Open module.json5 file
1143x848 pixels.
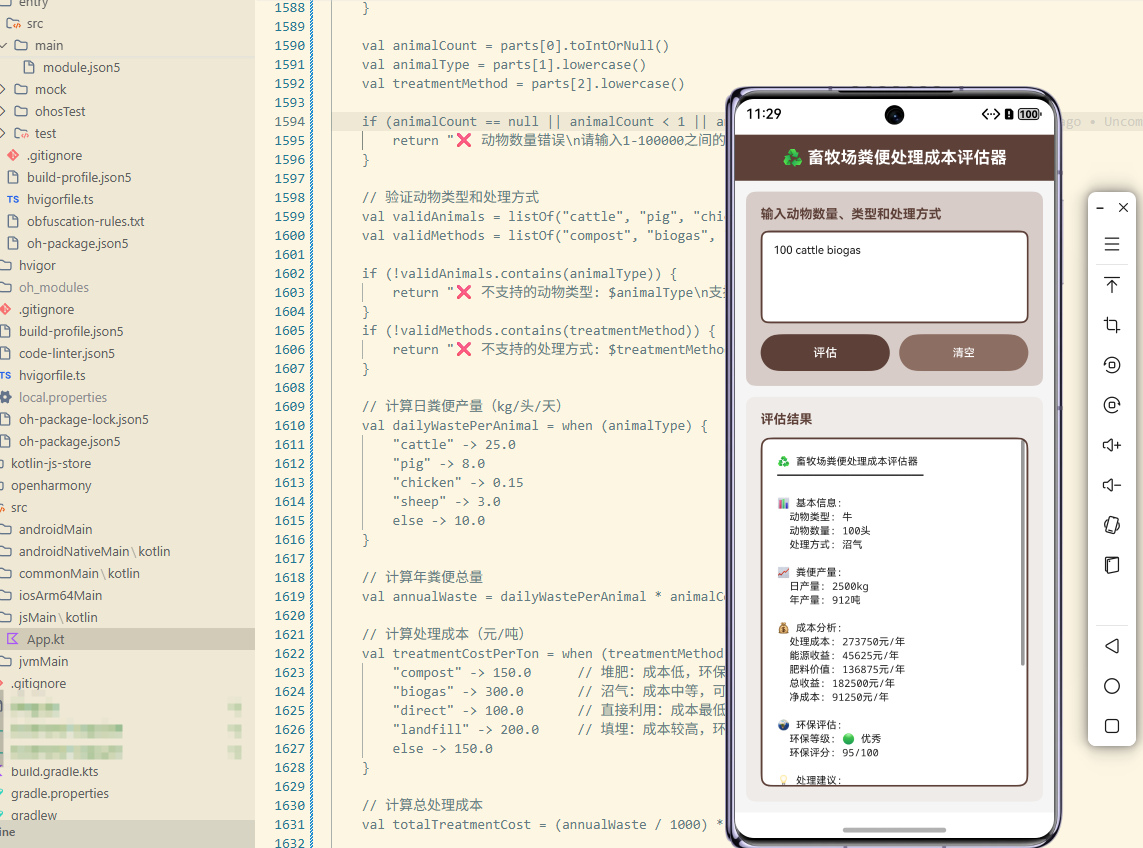click(81, 67)
